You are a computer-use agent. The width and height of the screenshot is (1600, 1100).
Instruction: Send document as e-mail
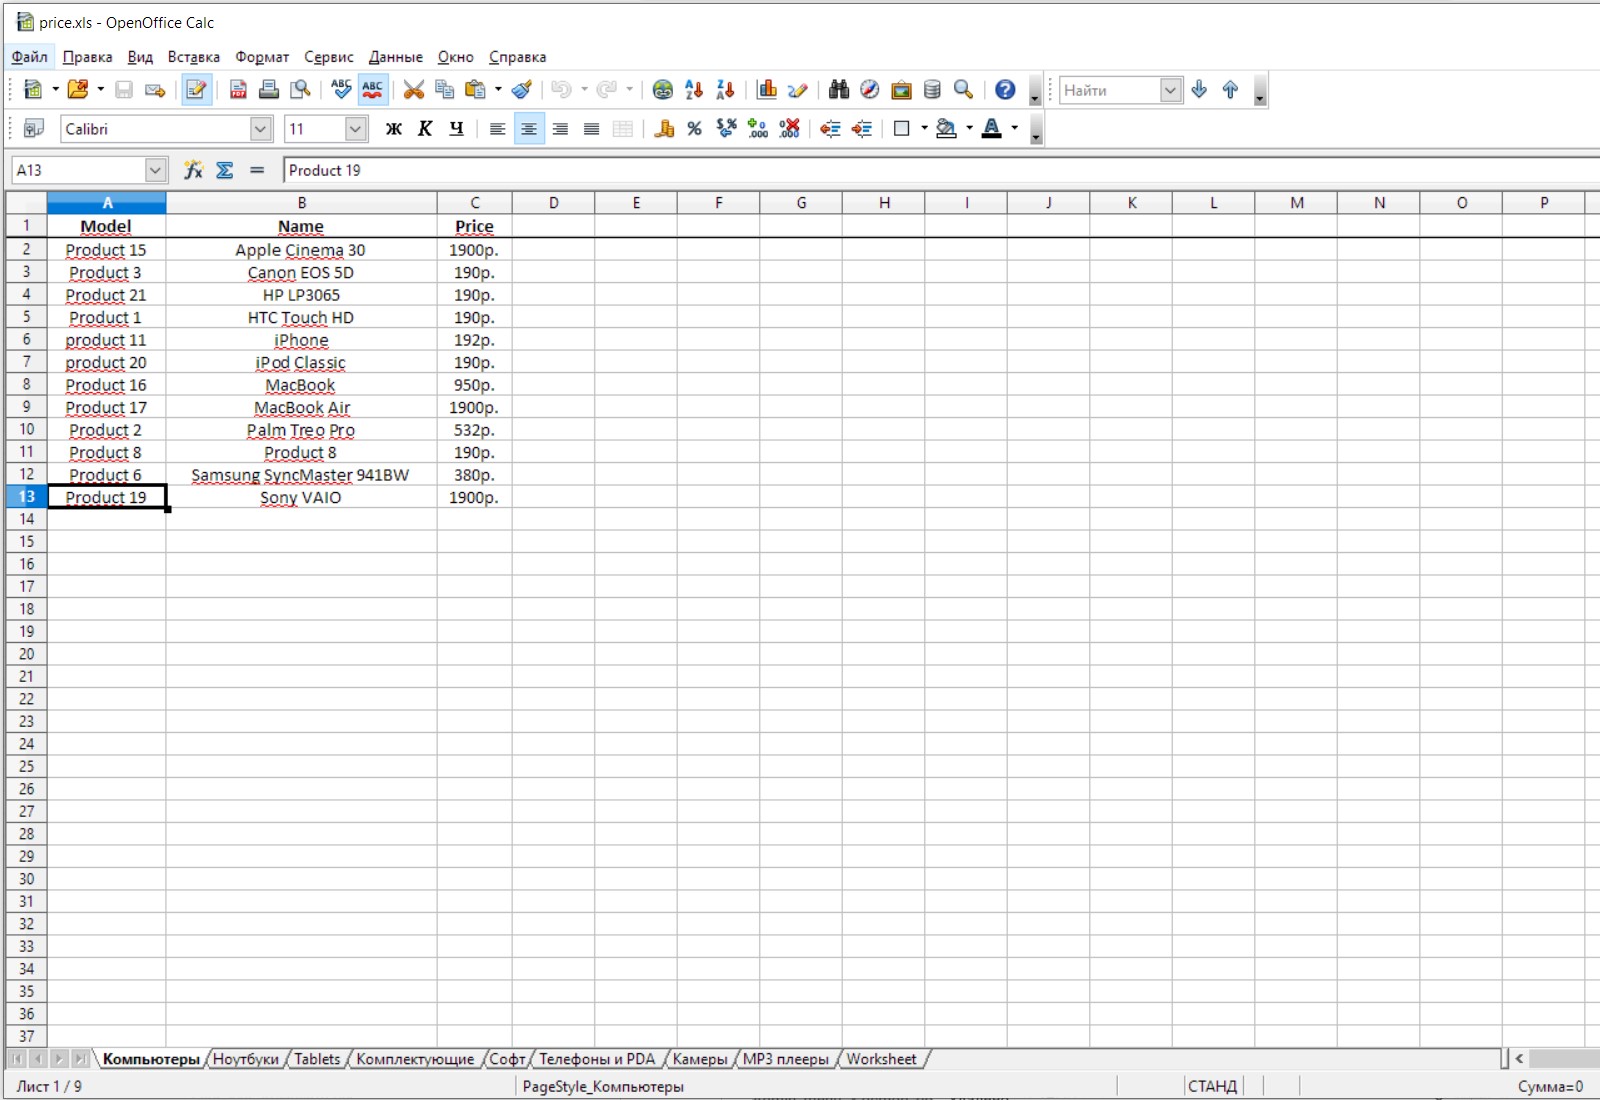pyautogui.click(x=155, y=90)
